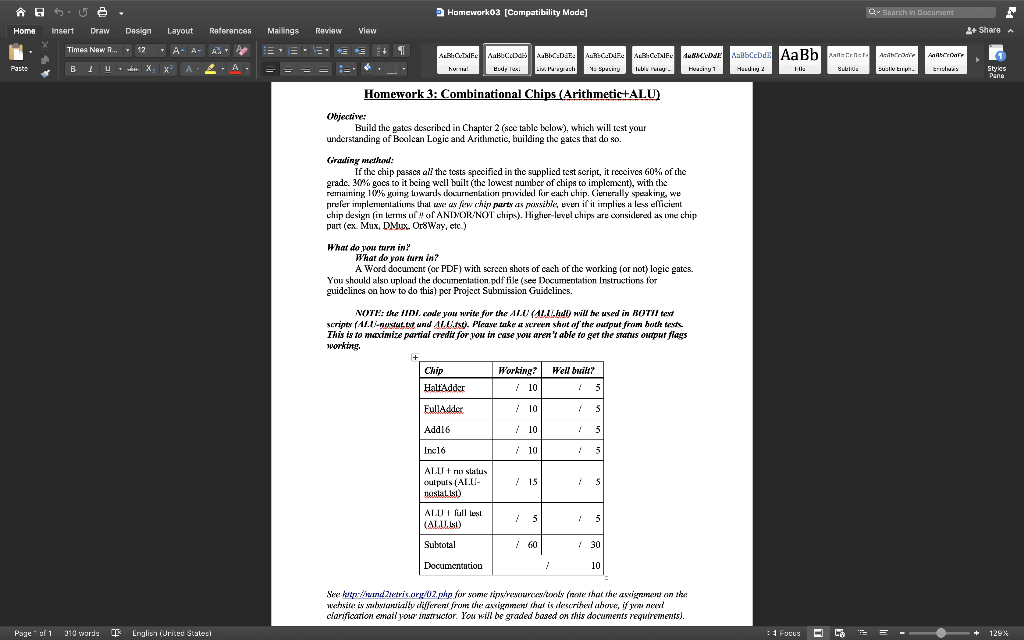Enable center text alignment

[286, 69]
